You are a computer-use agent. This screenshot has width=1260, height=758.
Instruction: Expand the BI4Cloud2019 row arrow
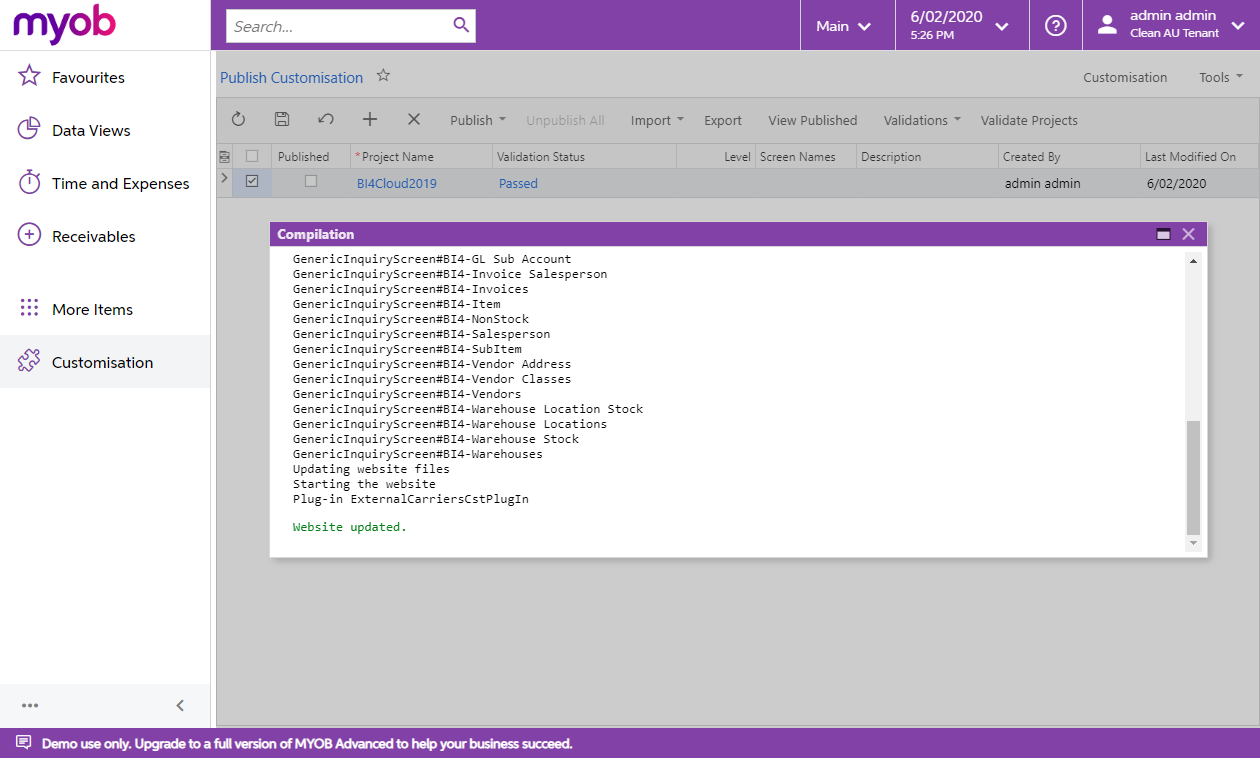(x=225, y=178)
